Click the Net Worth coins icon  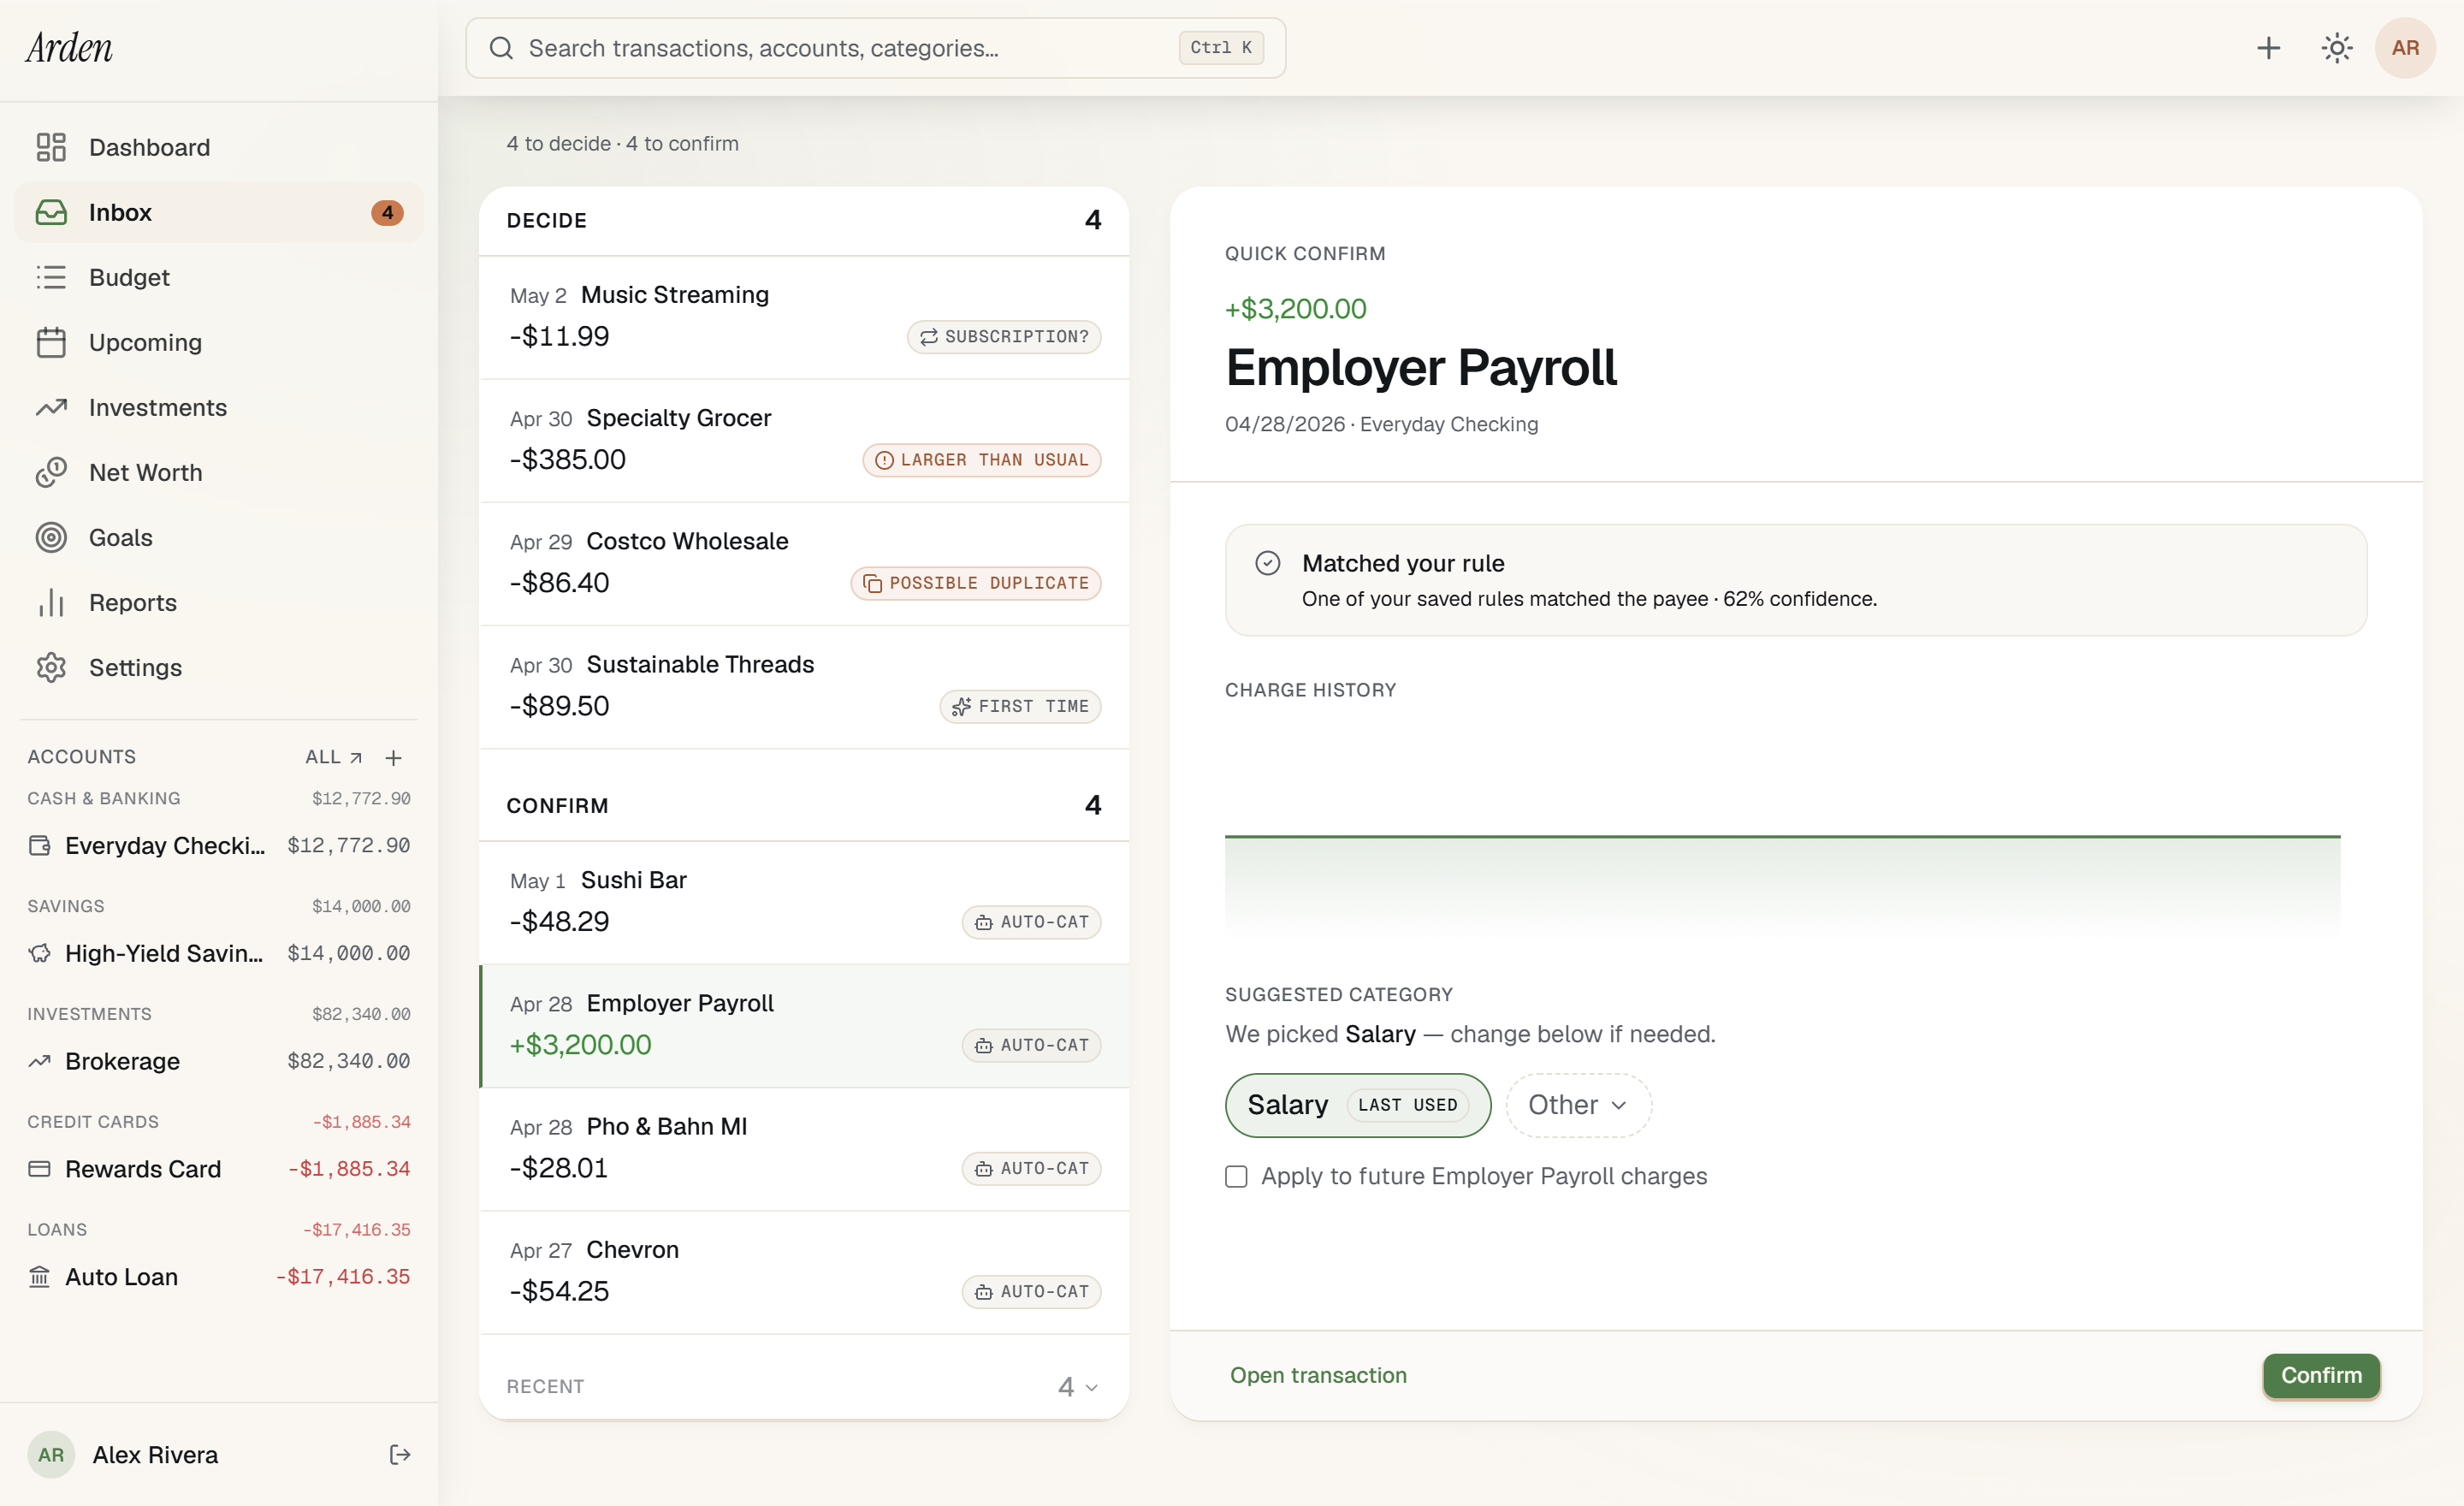click(x=51, y=472)
